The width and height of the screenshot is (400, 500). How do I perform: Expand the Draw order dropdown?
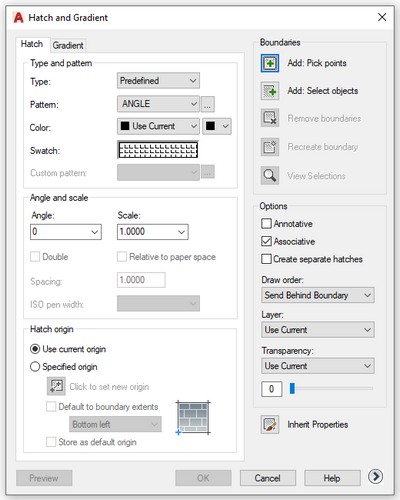318,295
